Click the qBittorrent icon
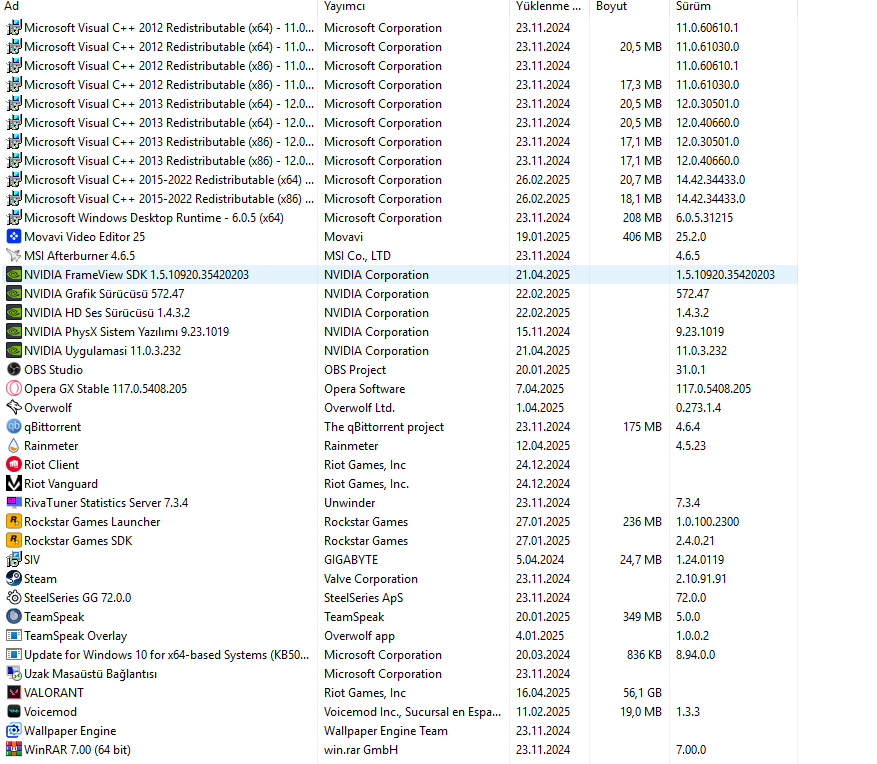The image size is (877, 764). coord(13,427)
